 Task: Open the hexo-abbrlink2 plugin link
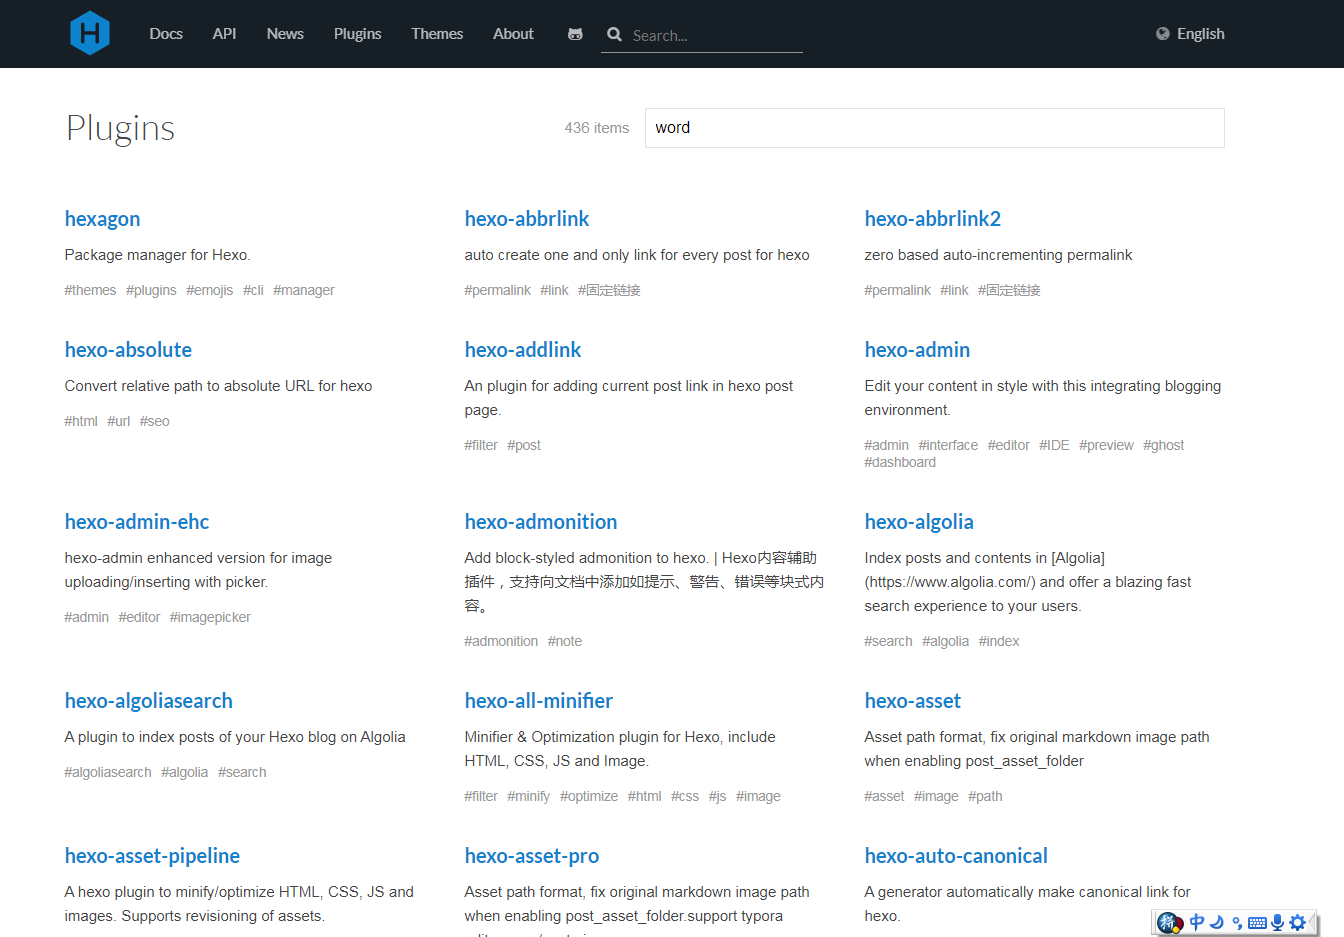pos(933,219)
